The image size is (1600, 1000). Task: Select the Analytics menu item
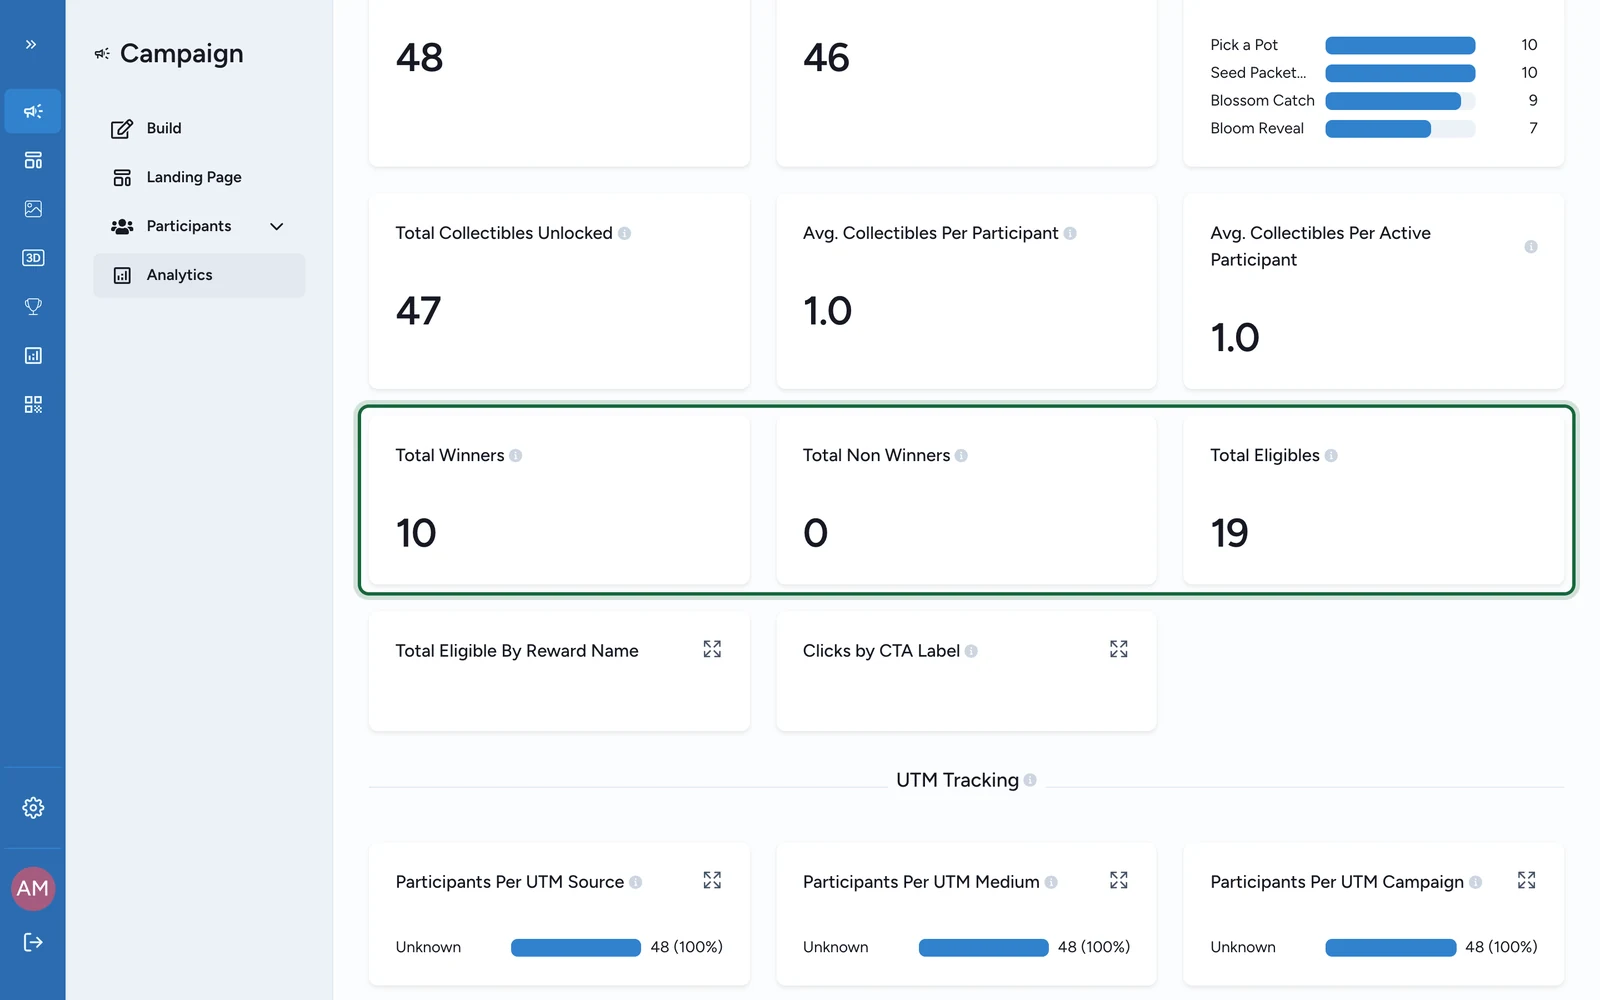[x=199, y=275]
